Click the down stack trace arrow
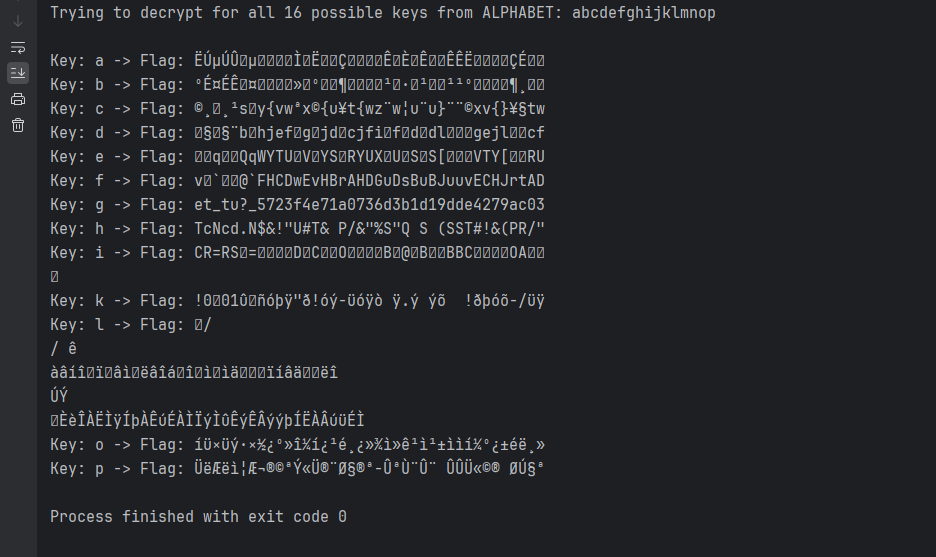Viewport: 936px width, 557px height. tap(18, 21)
